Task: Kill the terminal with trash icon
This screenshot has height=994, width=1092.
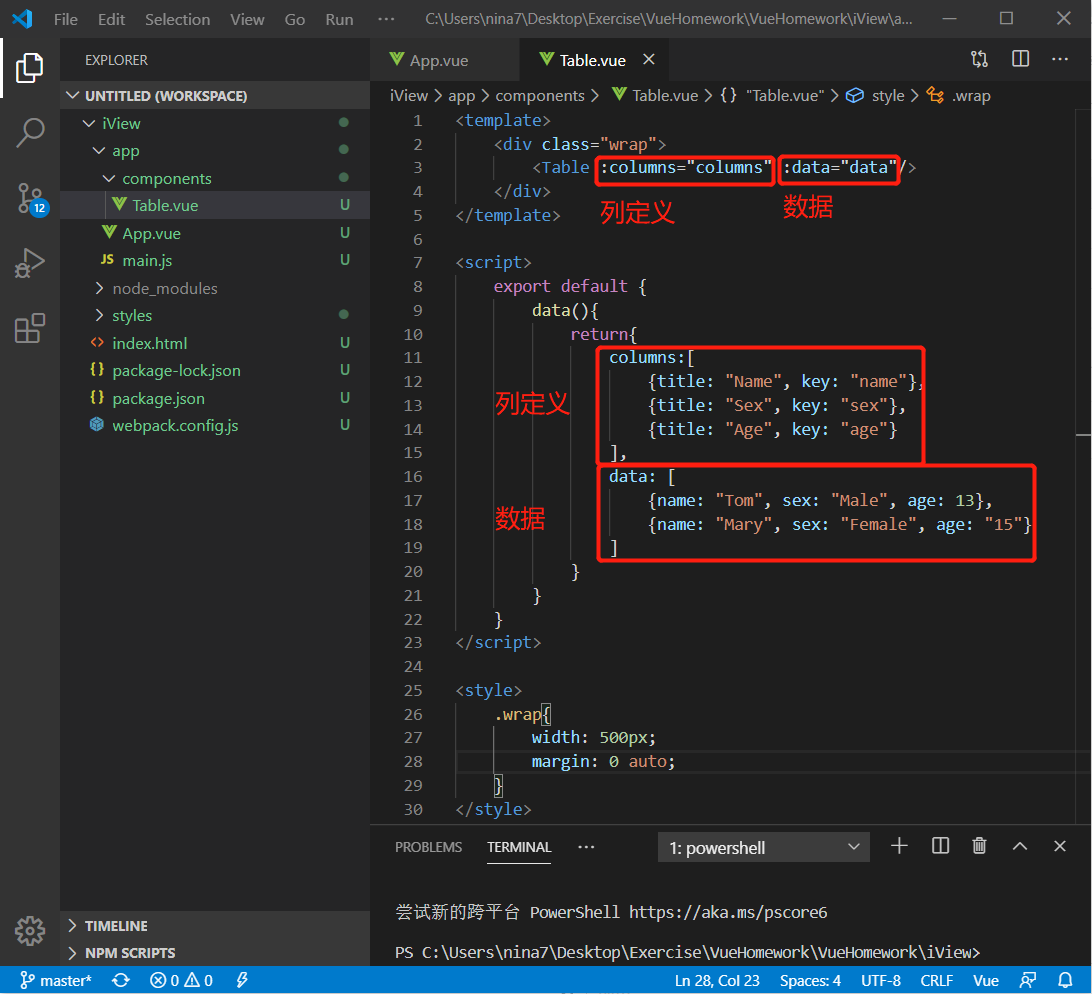Action: [979, 846]
